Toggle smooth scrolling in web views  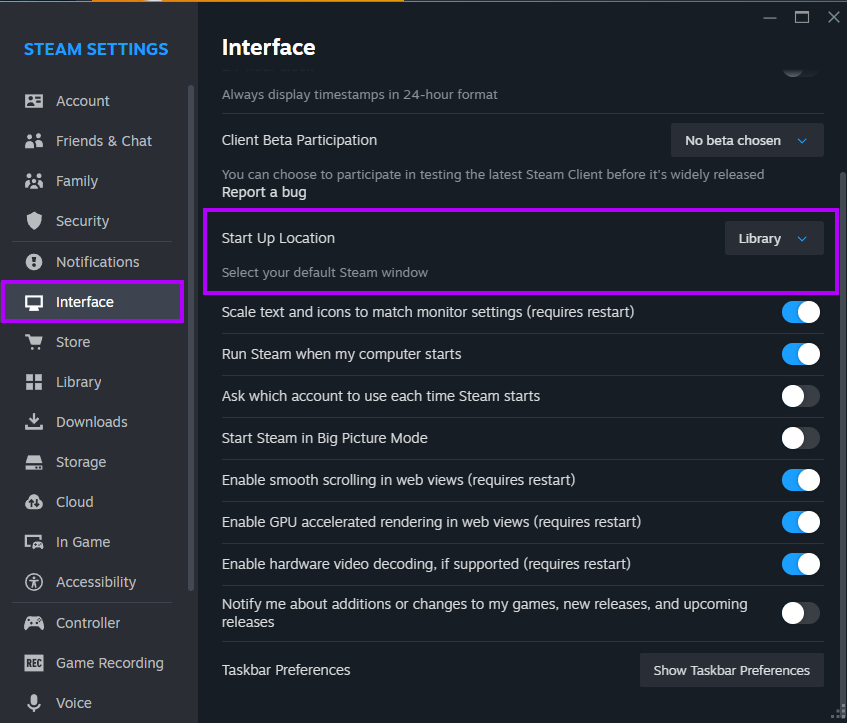[x=801, y=480]
